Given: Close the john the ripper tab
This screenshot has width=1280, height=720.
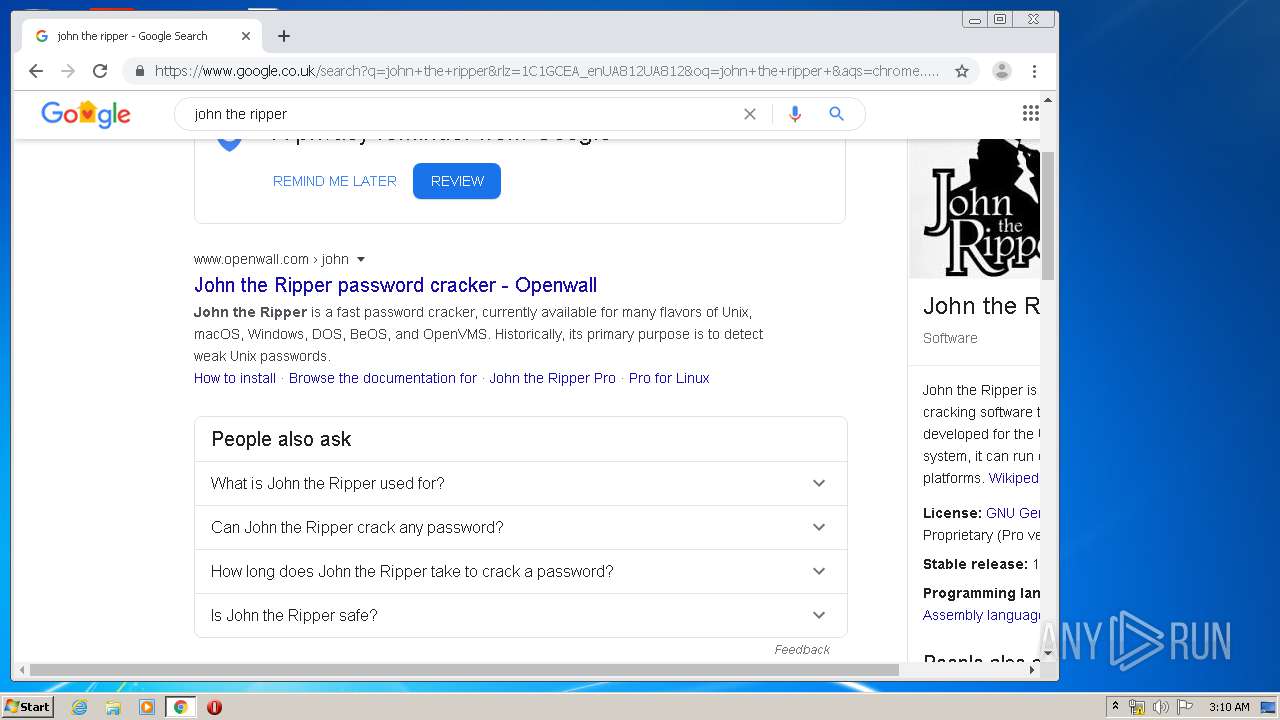Looking at the screenshot, I should 246,36.
